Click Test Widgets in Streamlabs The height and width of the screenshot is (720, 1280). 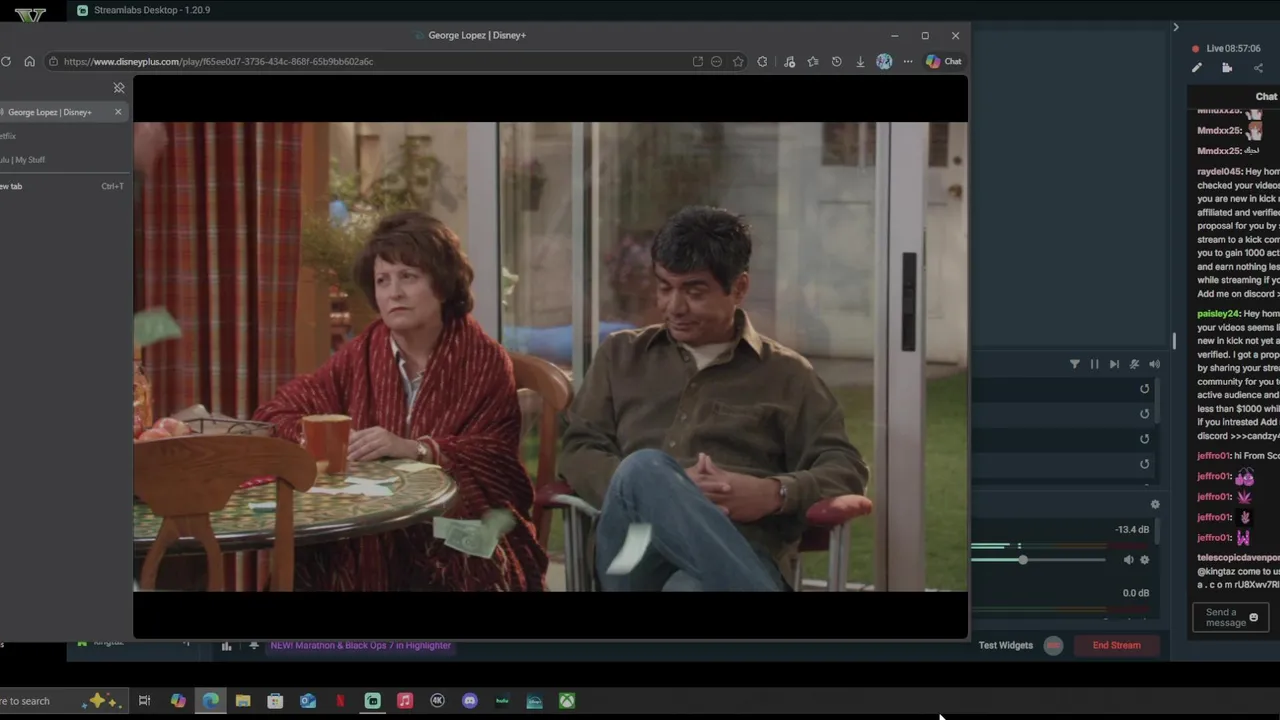coord(1005,645)
